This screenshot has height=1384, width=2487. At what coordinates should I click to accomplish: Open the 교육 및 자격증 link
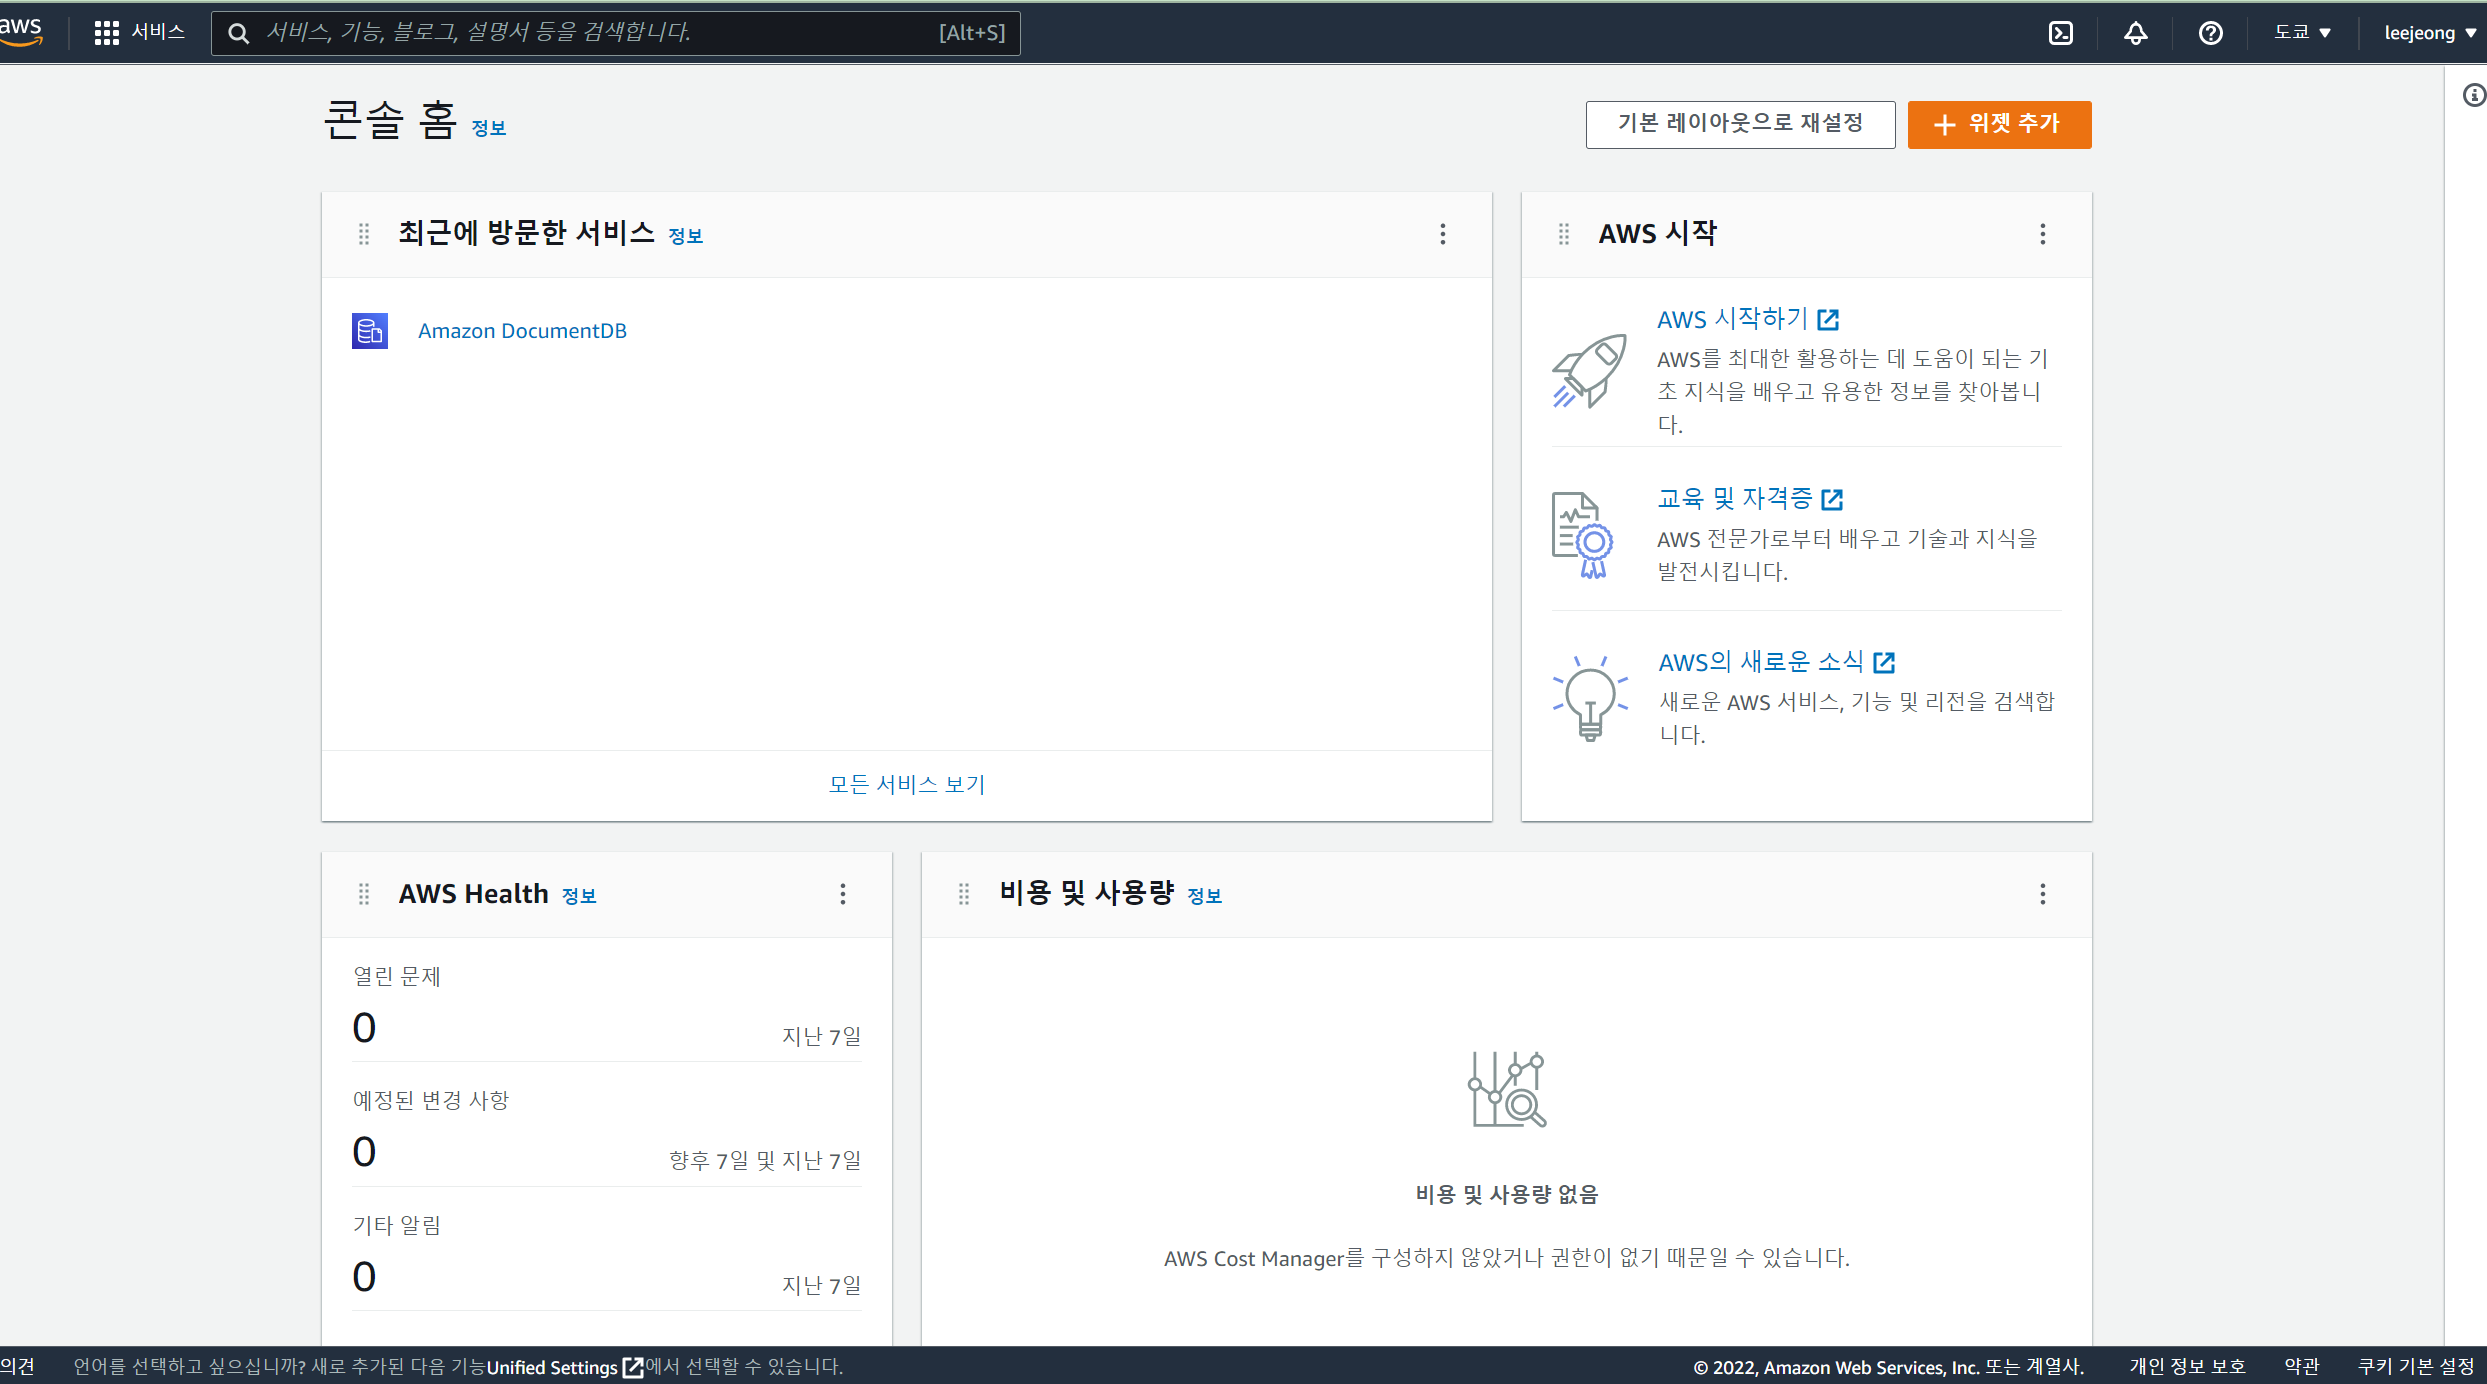[x=1750, y=498]
